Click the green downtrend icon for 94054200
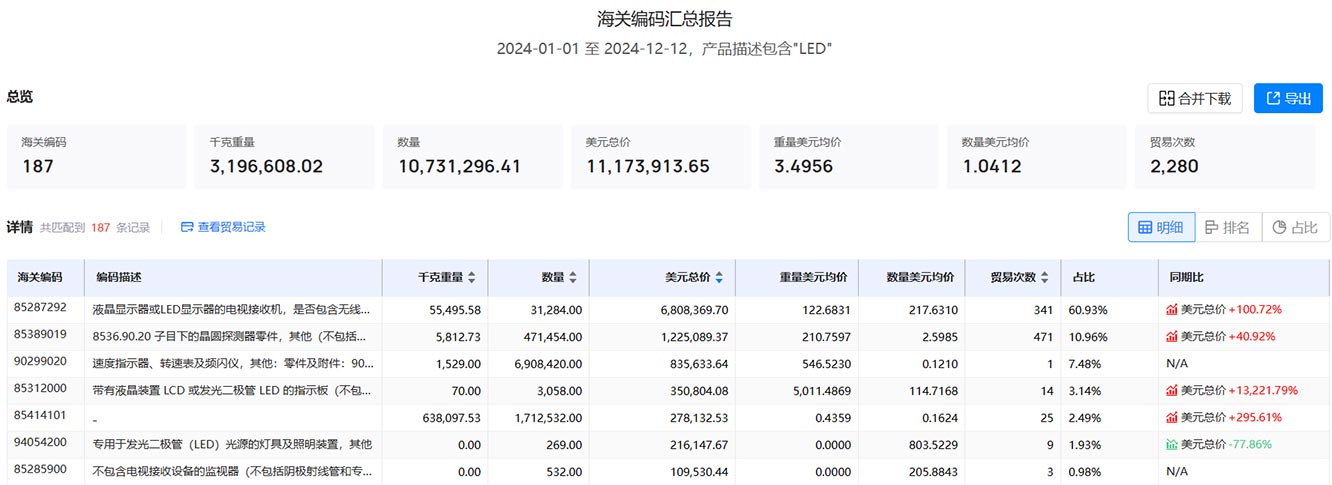1332x485 pixels. [x=1172, y=444]
